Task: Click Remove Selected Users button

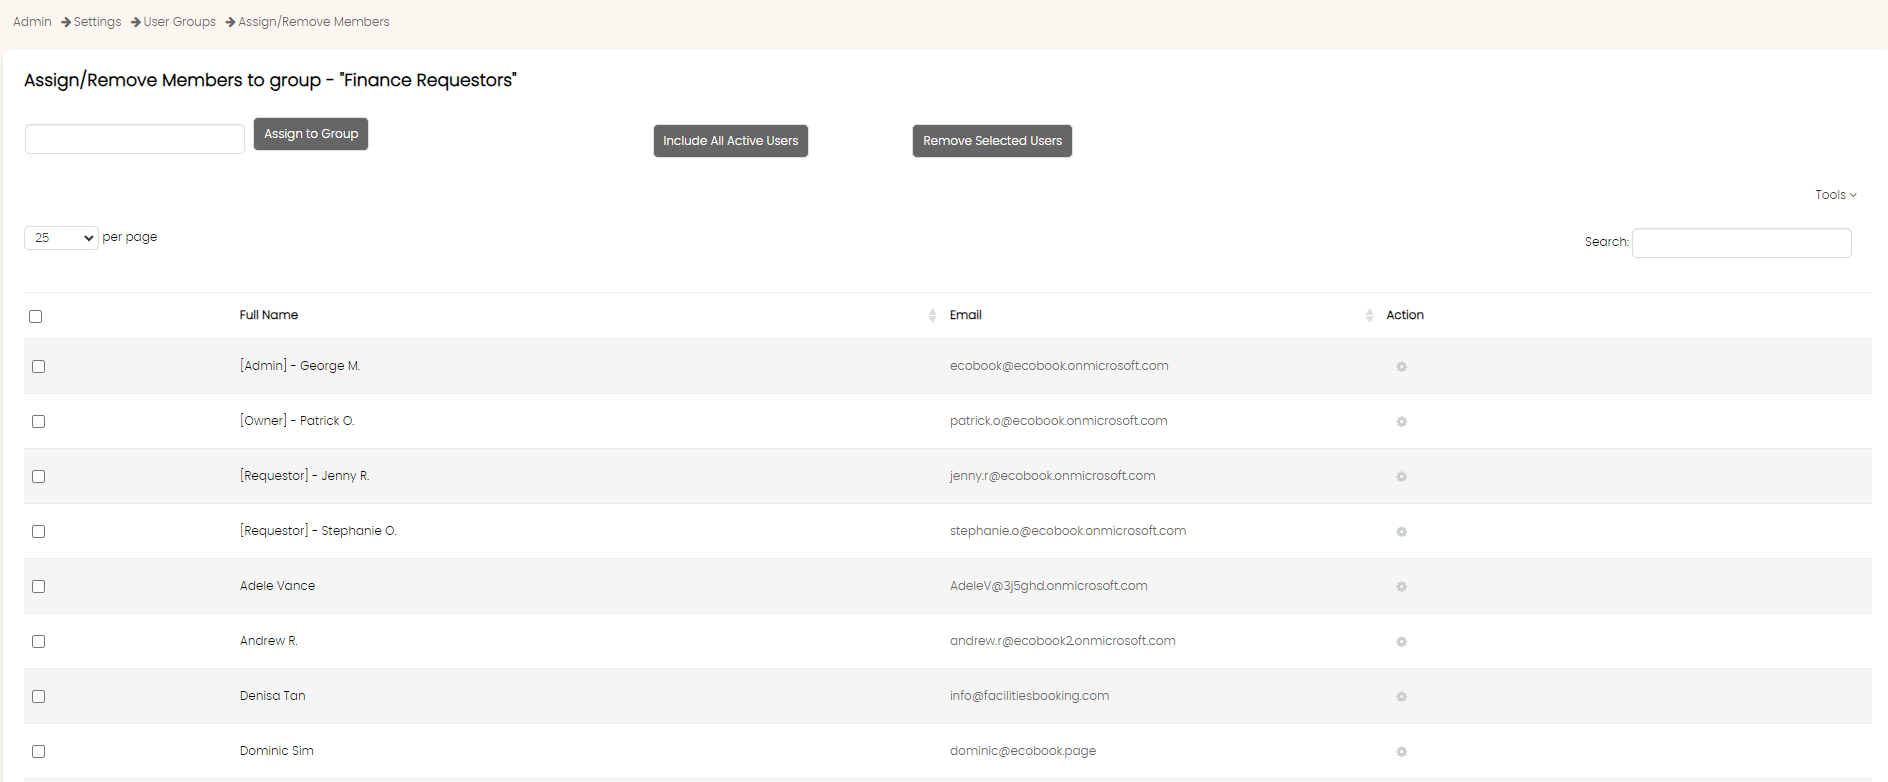Action: click(x=992, y=141)
